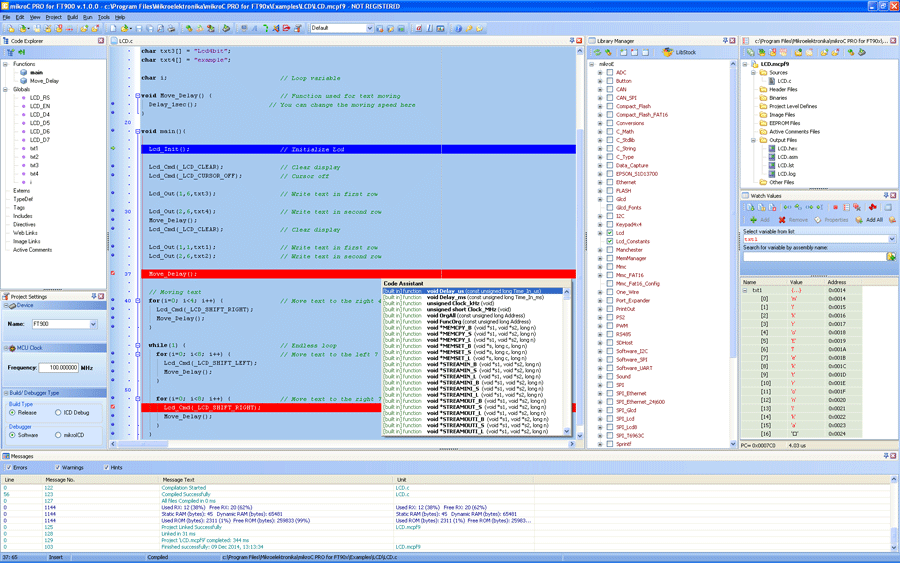
Task: Close the Library Manager panel
Action: point(732,41)
